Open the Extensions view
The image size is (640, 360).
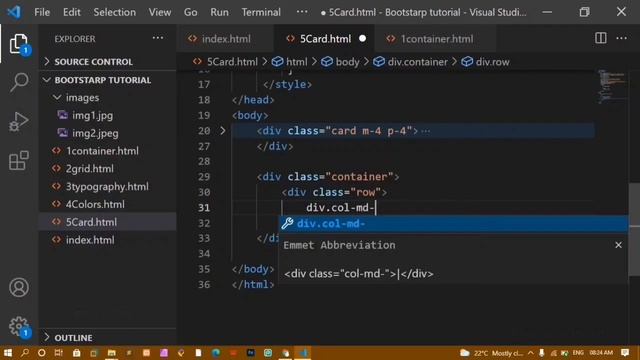click(x=19, y=160)
